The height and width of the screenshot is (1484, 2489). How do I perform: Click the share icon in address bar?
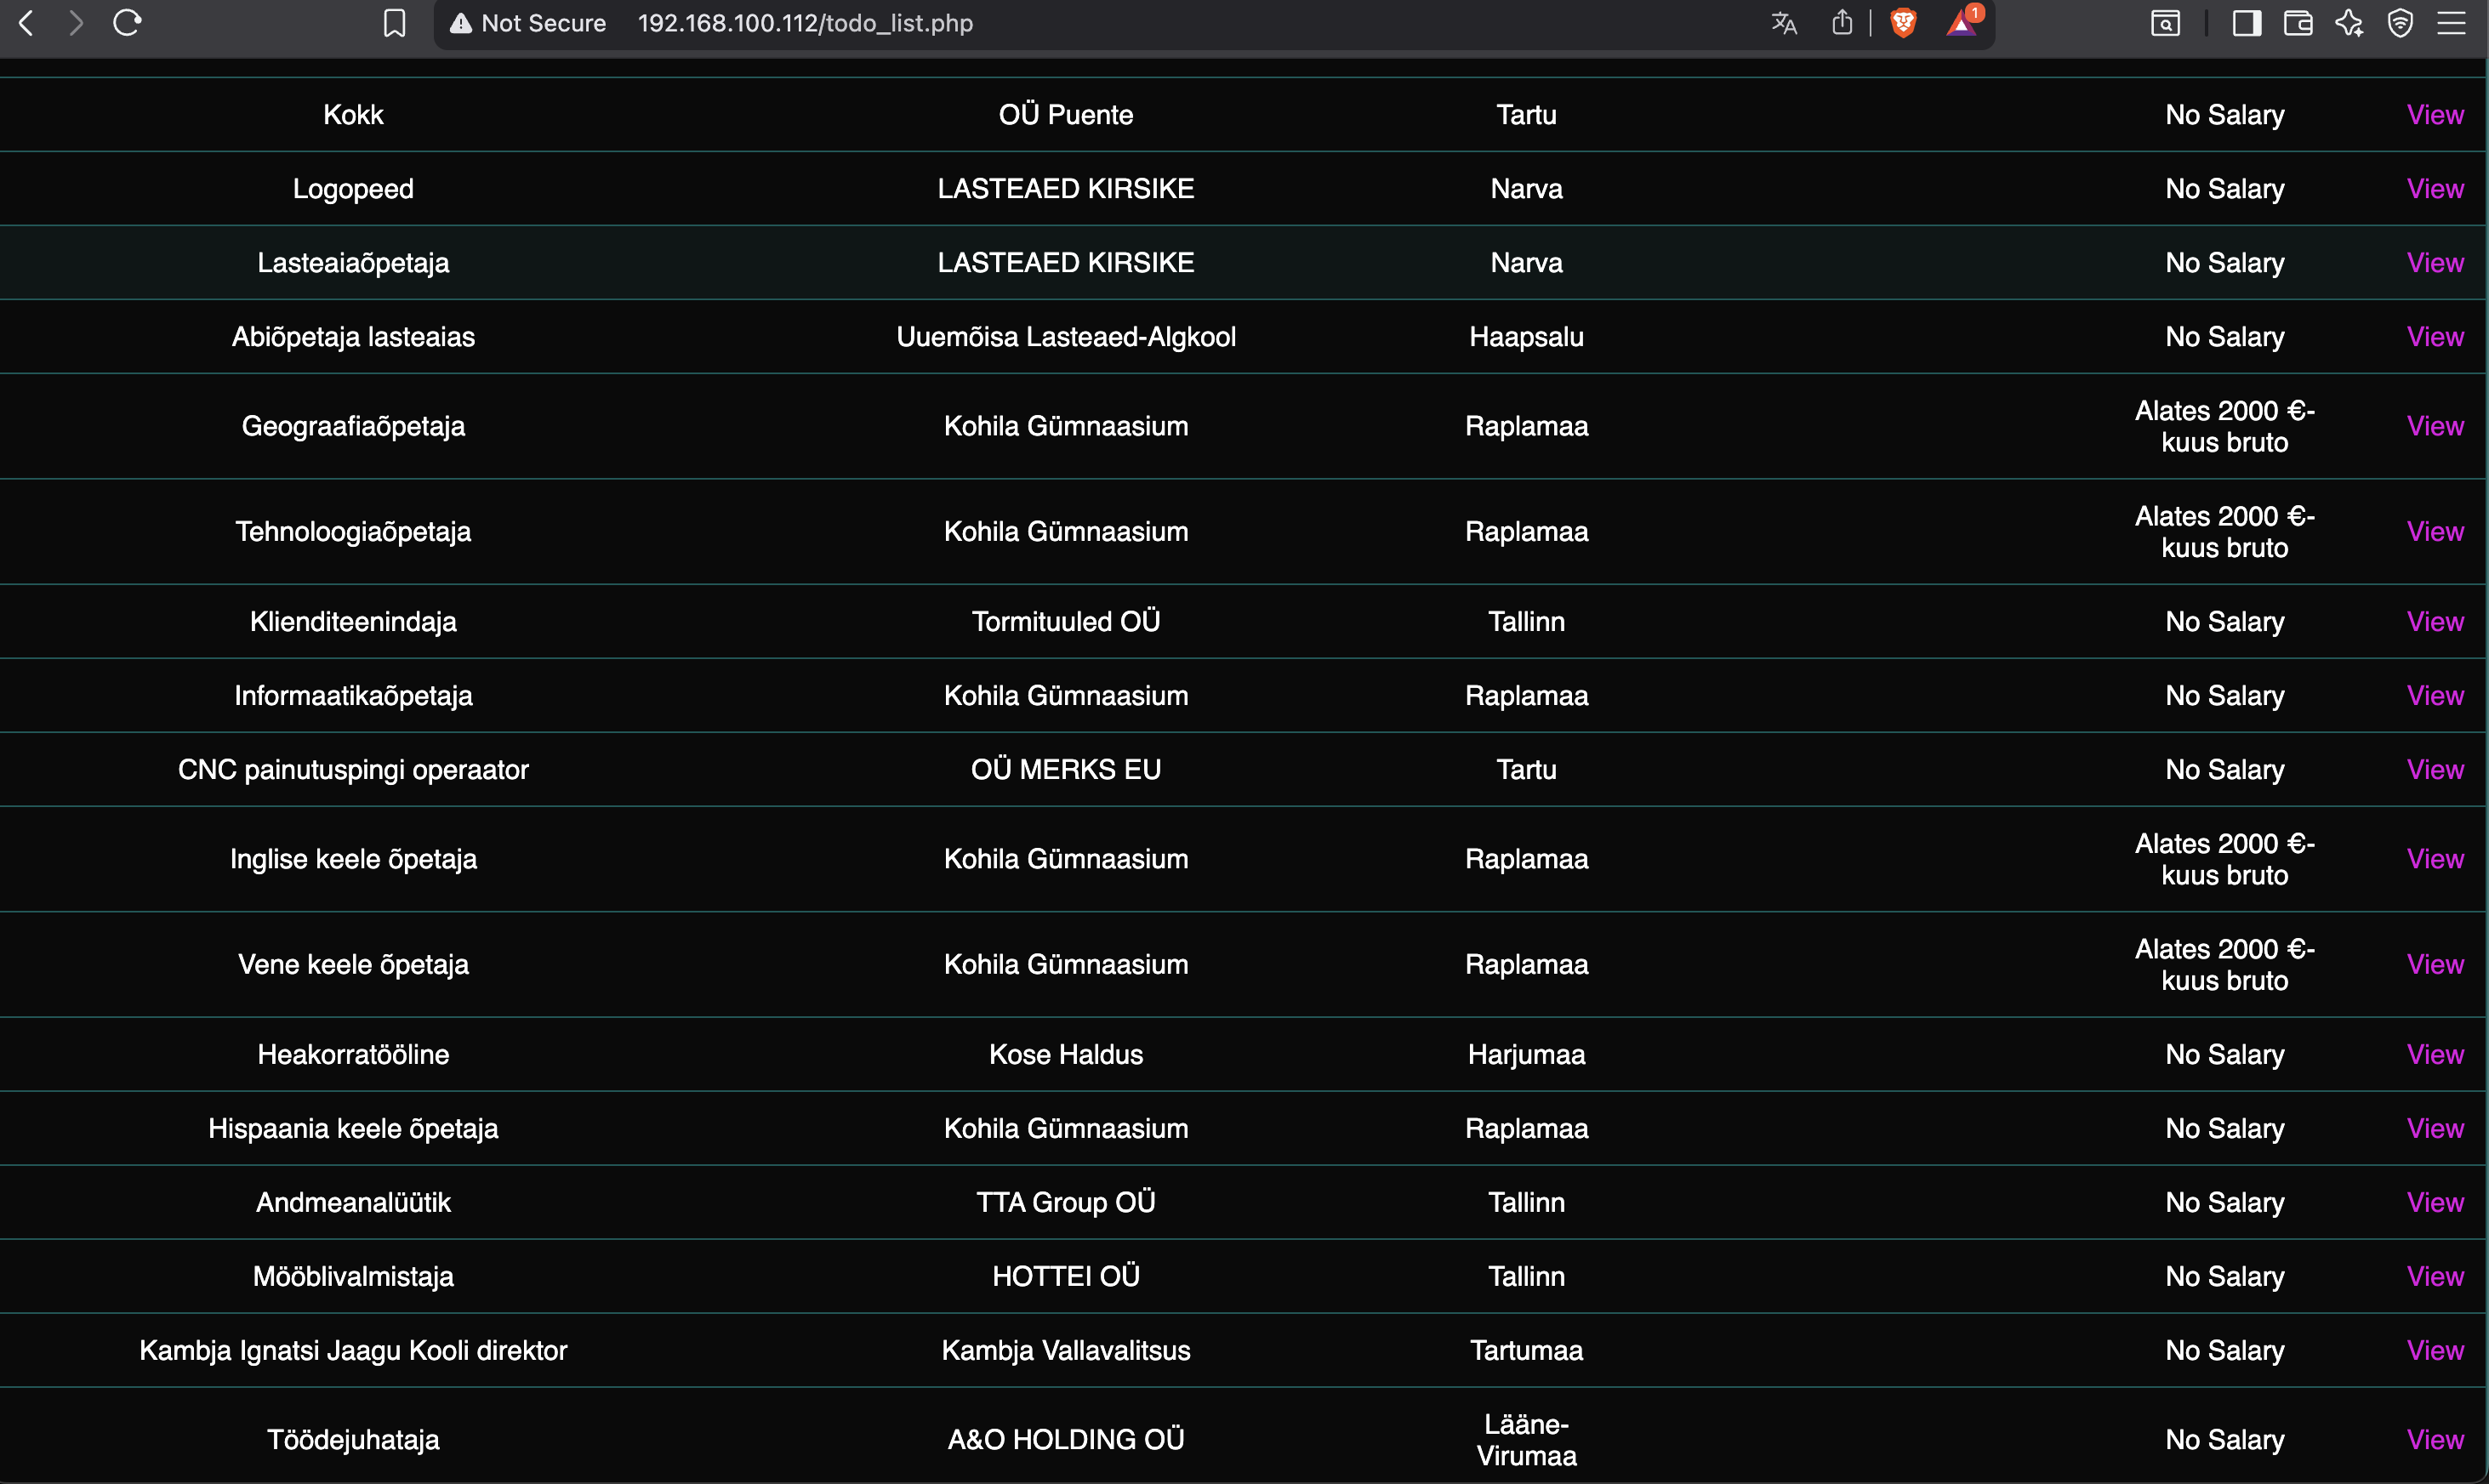coord(1842,23)
